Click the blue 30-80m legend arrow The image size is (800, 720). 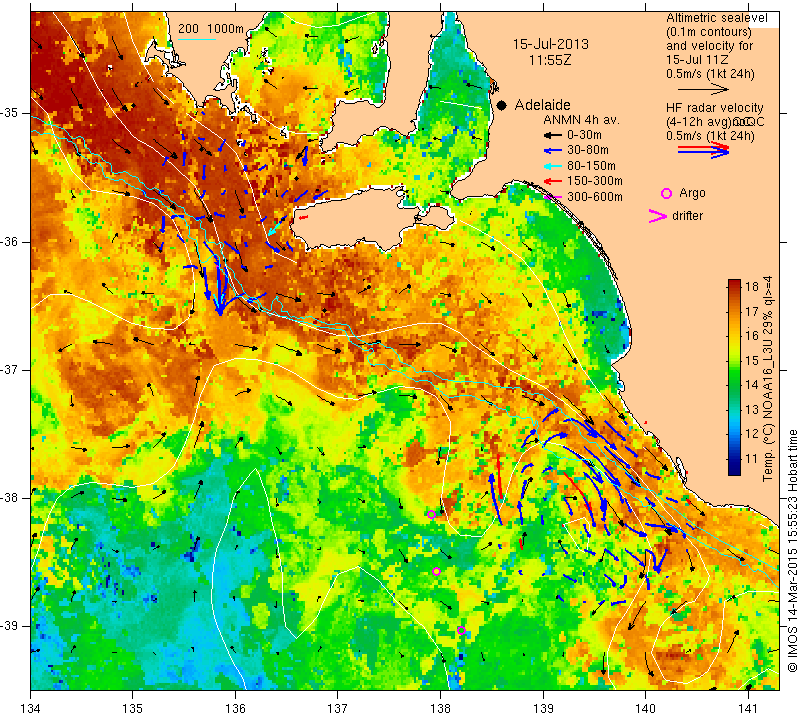(553, 151)
